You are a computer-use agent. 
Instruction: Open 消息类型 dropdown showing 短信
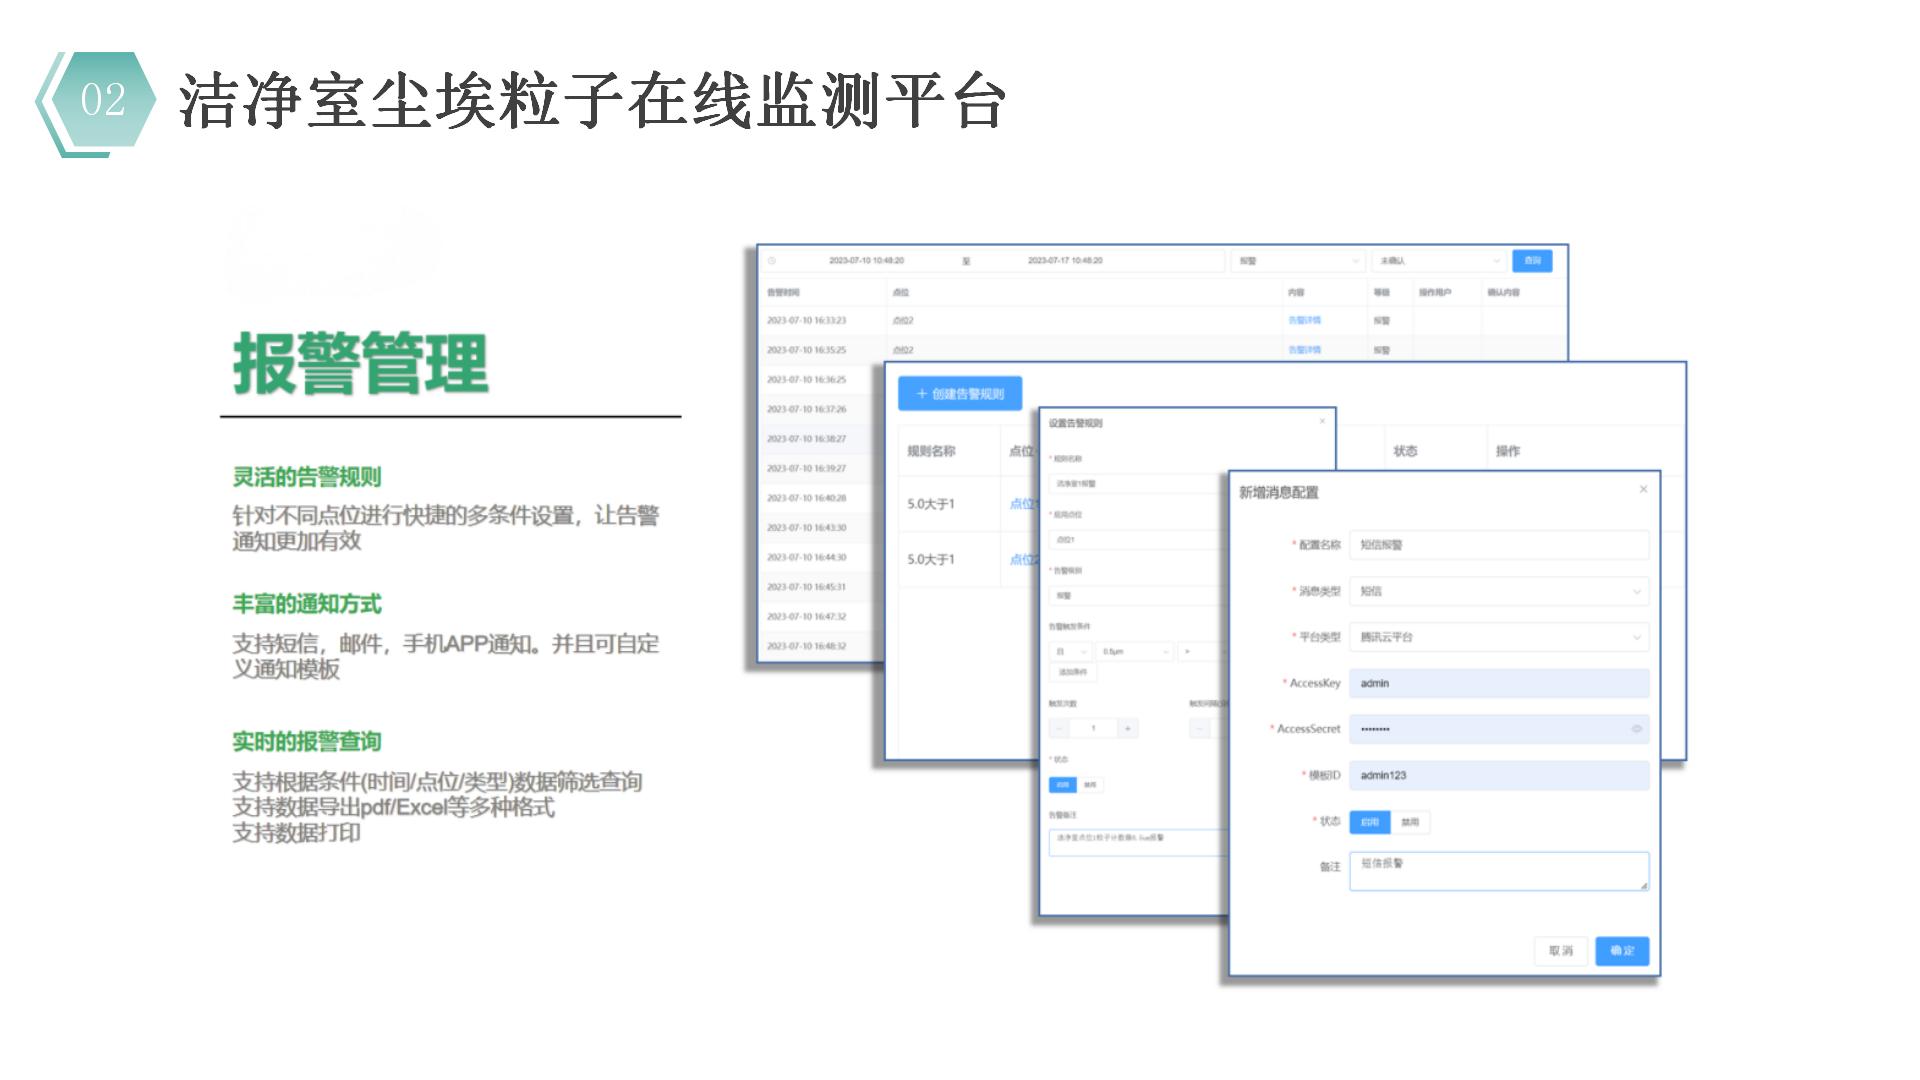point(1498,591)
